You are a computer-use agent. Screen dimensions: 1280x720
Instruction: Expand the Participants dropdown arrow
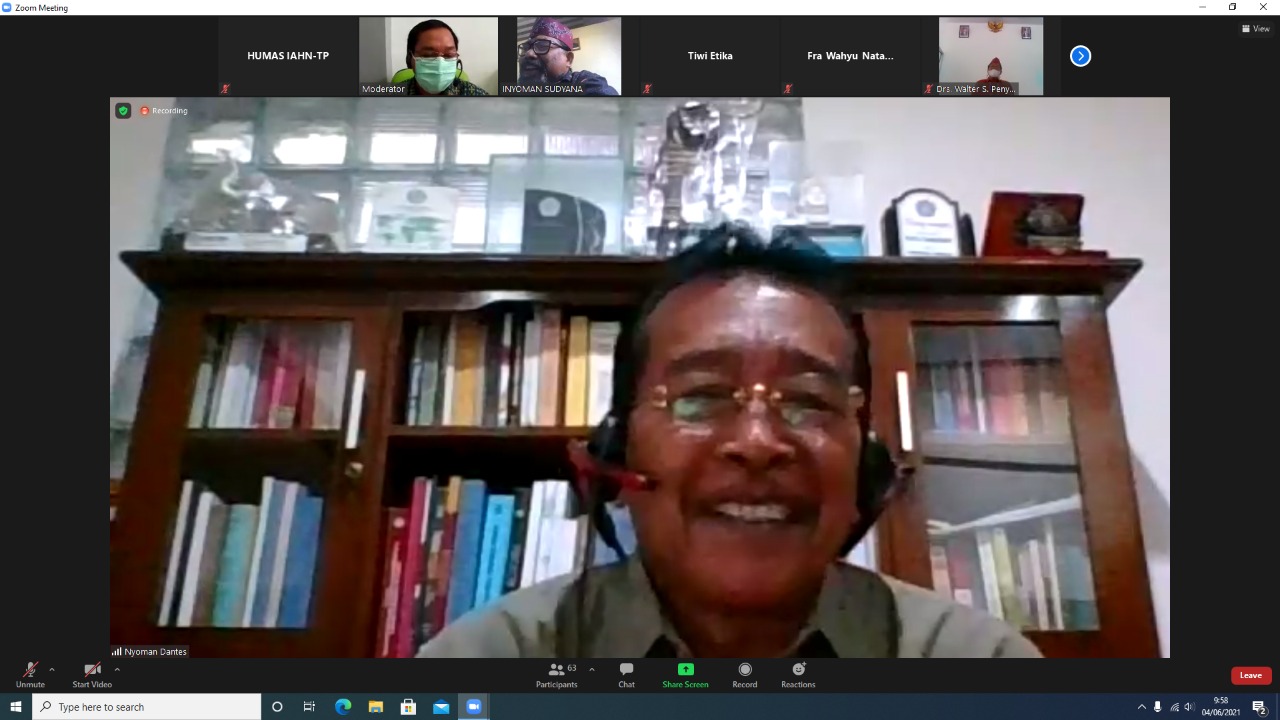[x=591, y=670]
